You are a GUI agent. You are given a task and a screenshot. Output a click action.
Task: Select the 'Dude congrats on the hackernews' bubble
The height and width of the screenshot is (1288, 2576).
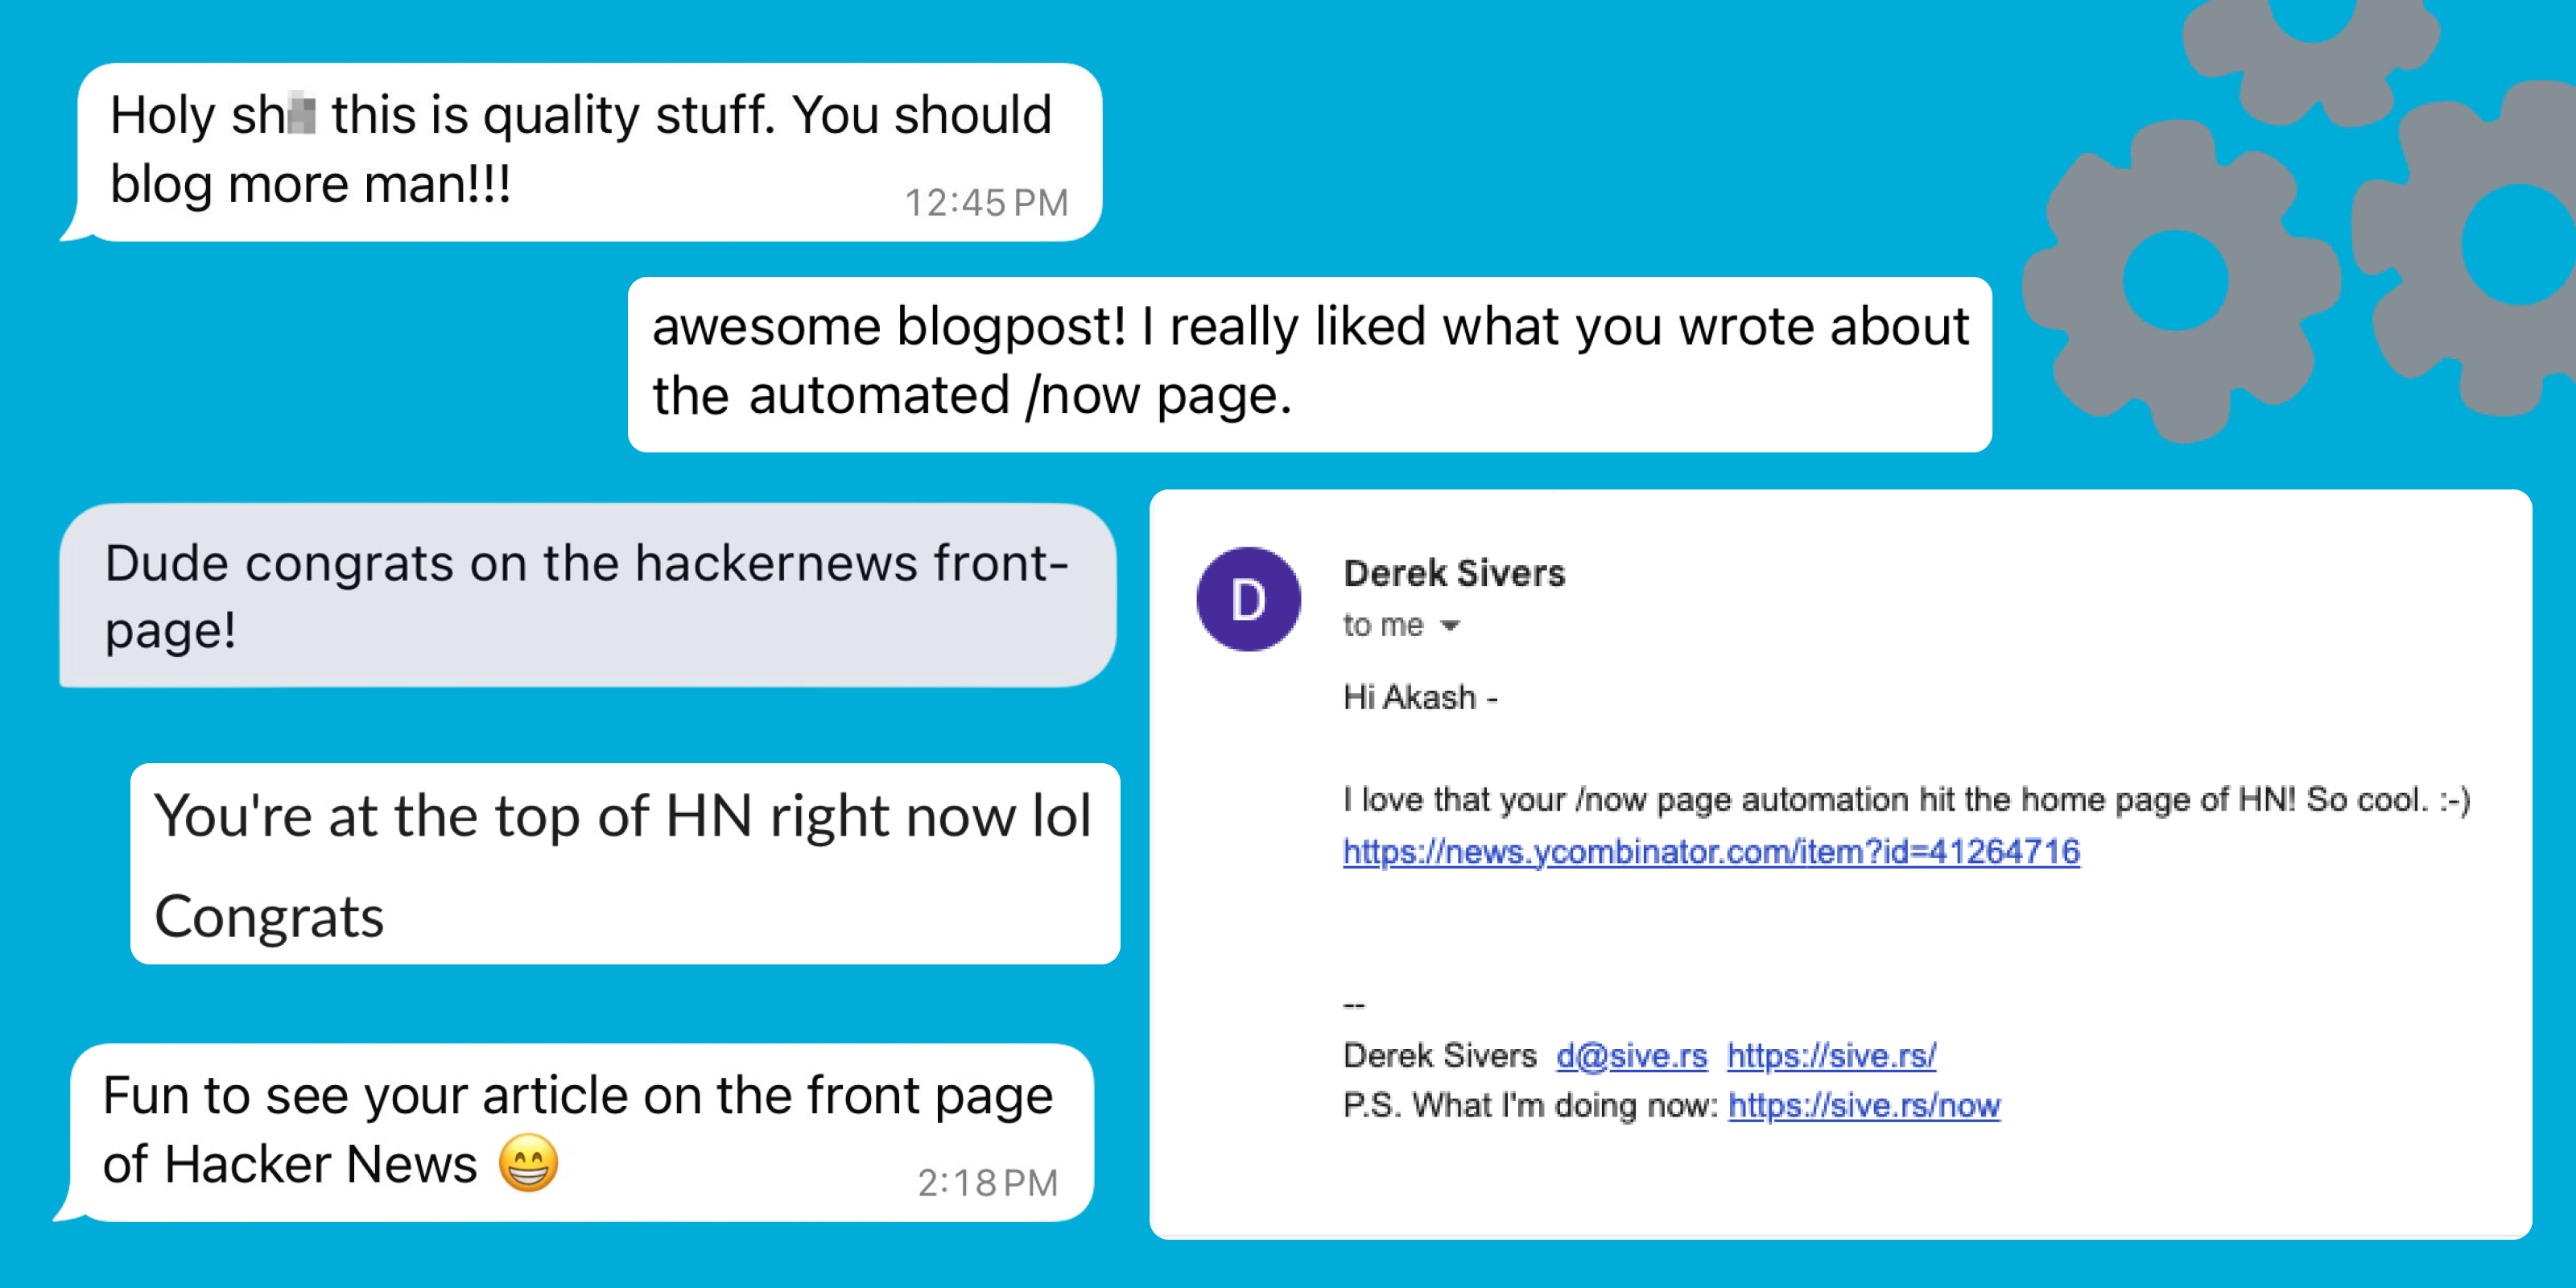(x=588, y=595)
